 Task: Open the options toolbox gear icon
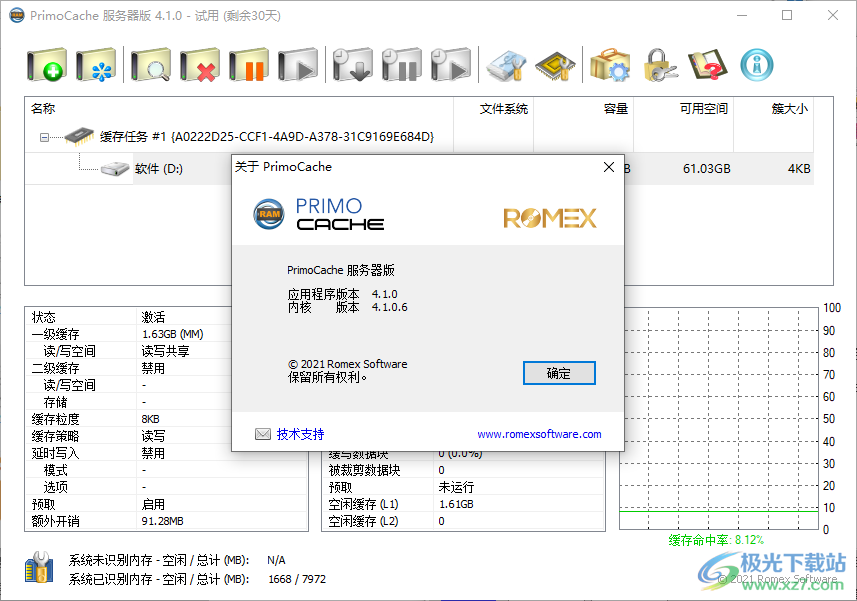tap(611, 65)
